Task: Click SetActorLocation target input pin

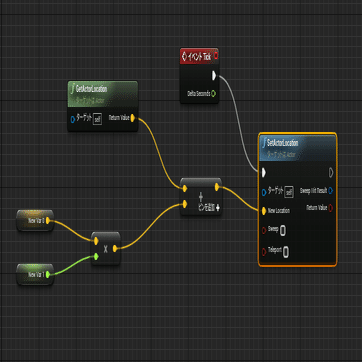Action: click(264, 192)
